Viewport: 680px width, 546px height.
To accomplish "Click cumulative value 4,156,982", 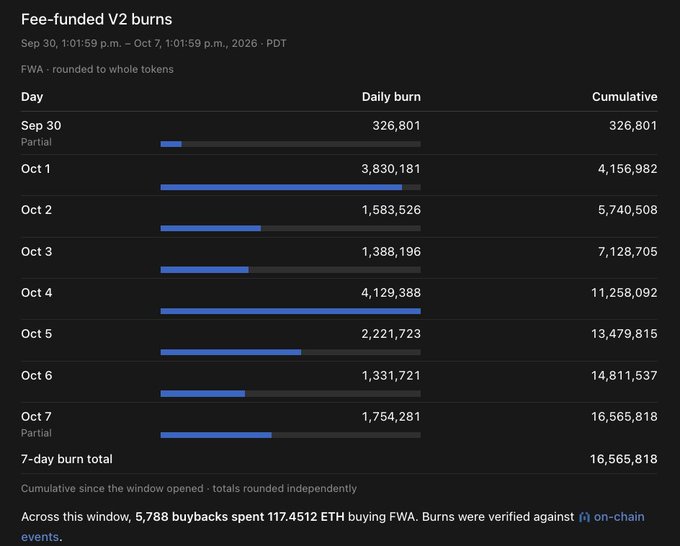I will point(628,169).
